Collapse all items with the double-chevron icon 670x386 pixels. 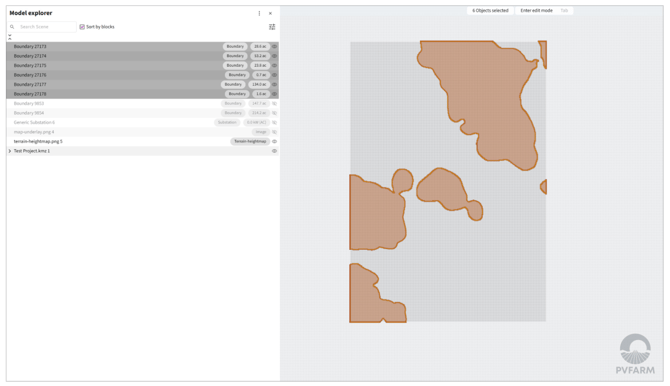tap(10, 37)
